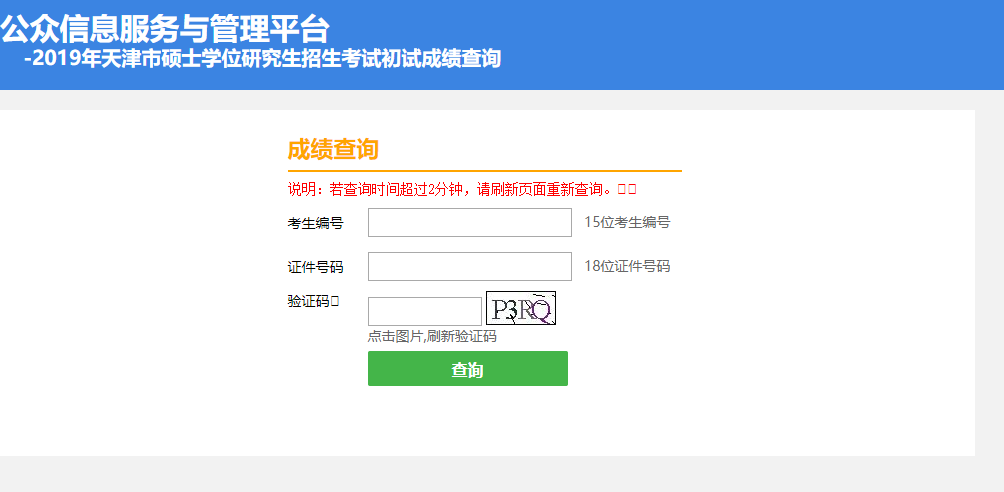Click the 公众信息服务与管理平台 header title
Screen dimensions: 1004x492
point(165,28)
